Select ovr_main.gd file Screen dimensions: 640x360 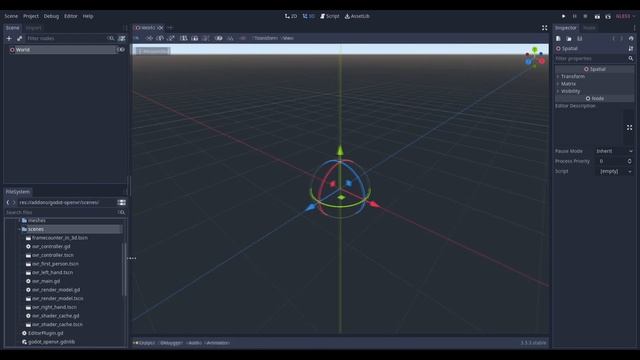pos(46,281)
